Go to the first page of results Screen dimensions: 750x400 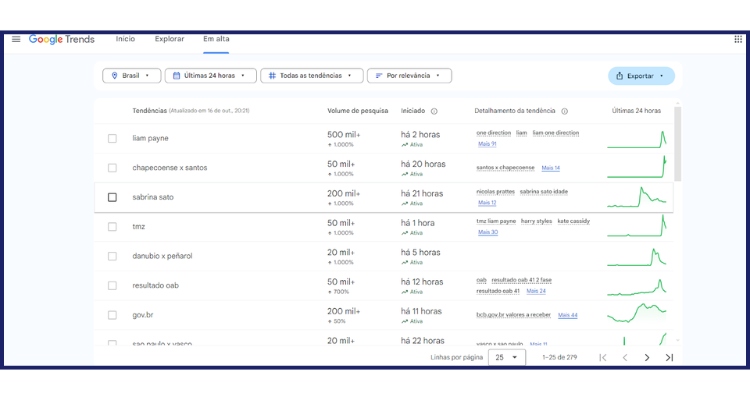click(603, 357)
